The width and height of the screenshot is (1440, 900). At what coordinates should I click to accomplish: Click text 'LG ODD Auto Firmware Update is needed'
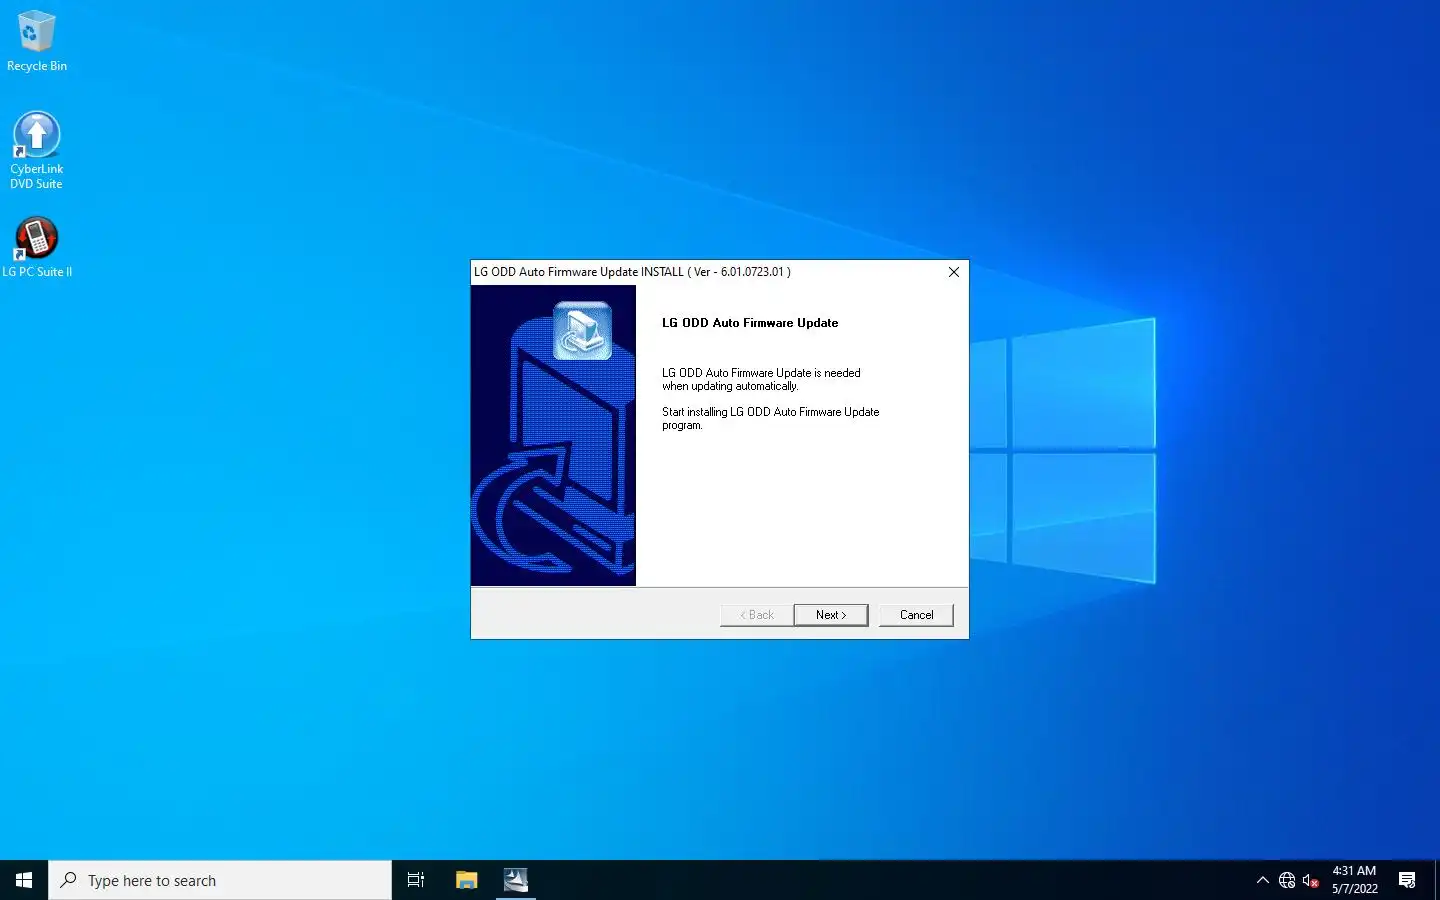coord(761,373)
